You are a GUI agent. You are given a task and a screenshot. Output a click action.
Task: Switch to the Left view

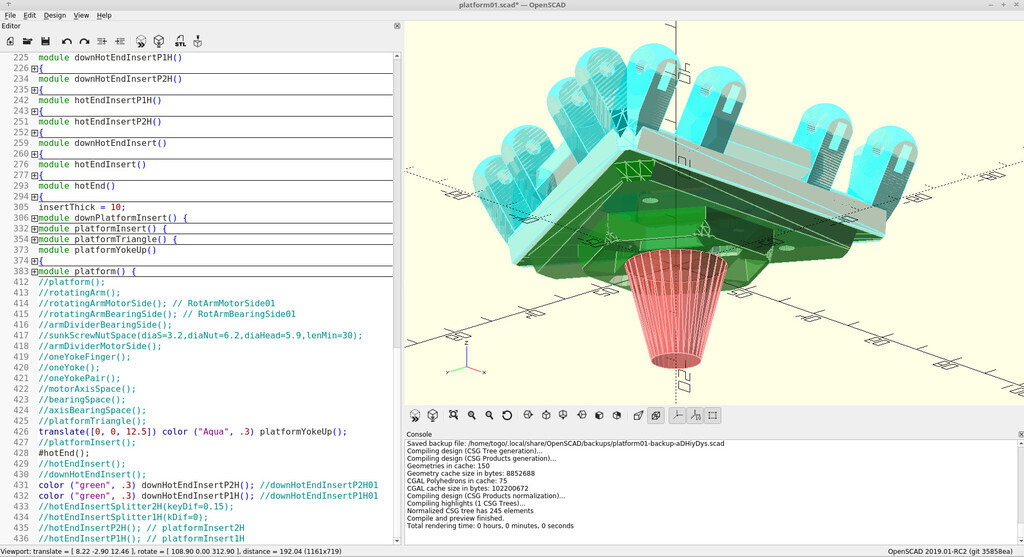(581, 415)
